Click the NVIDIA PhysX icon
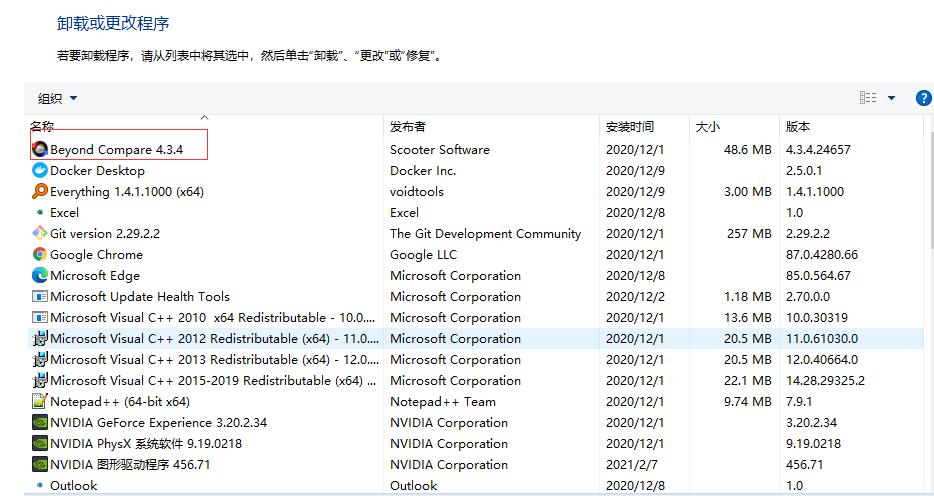 [40, 444]
